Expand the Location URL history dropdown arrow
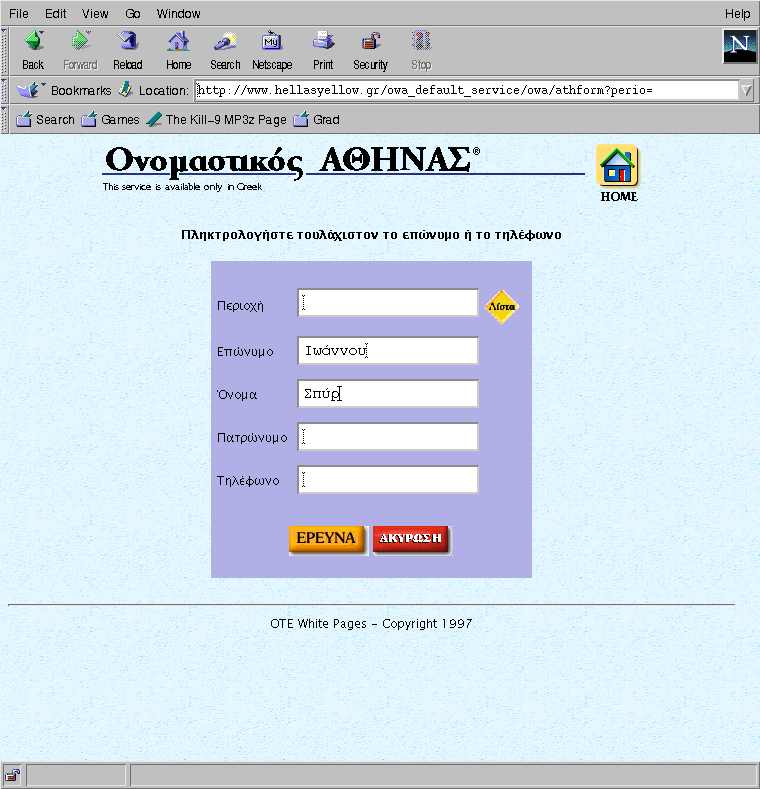Viewport: 760px width, 789px height. (x=747, y=90)
